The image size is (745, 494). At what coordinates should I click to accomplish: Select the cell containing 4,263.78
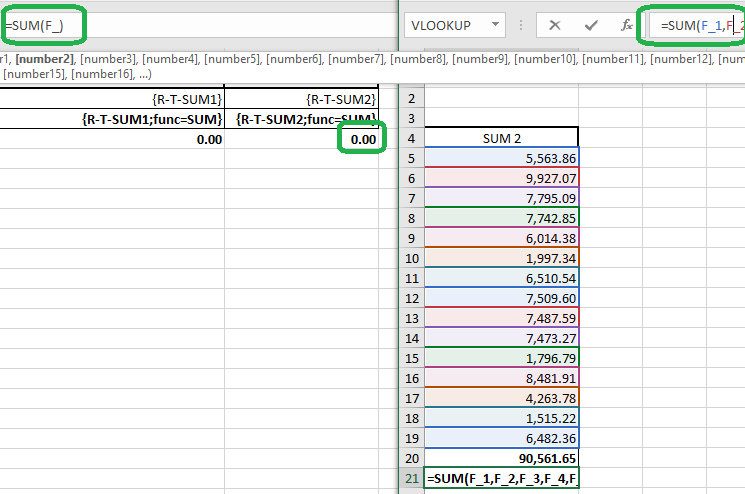(x=502, y=398)
